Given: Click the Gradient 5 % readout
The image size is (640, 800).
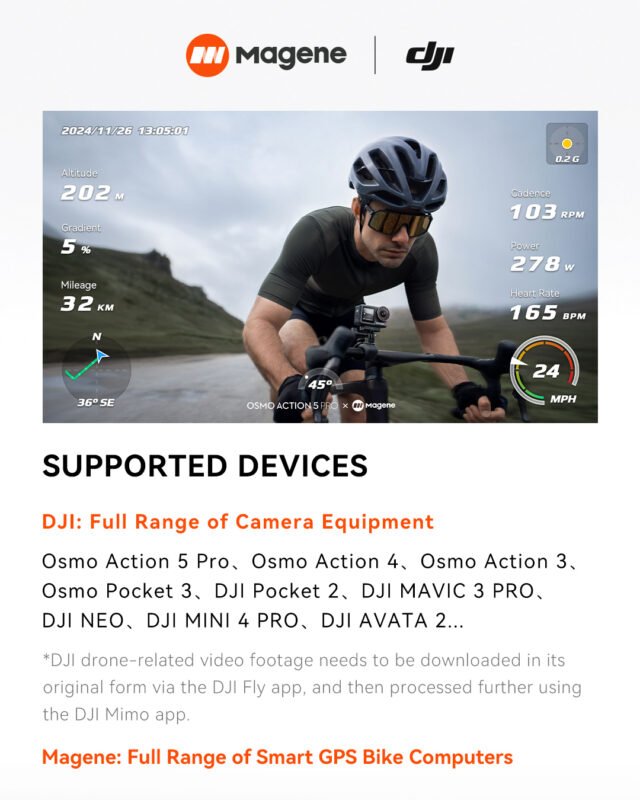Looking at the screenshot, I should pyautogui.click(x=81, y=239).
